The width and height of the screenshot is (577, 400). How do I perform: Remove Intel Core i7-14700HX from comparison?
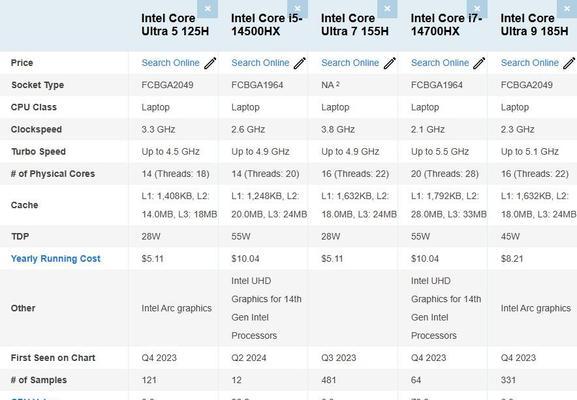477,9
